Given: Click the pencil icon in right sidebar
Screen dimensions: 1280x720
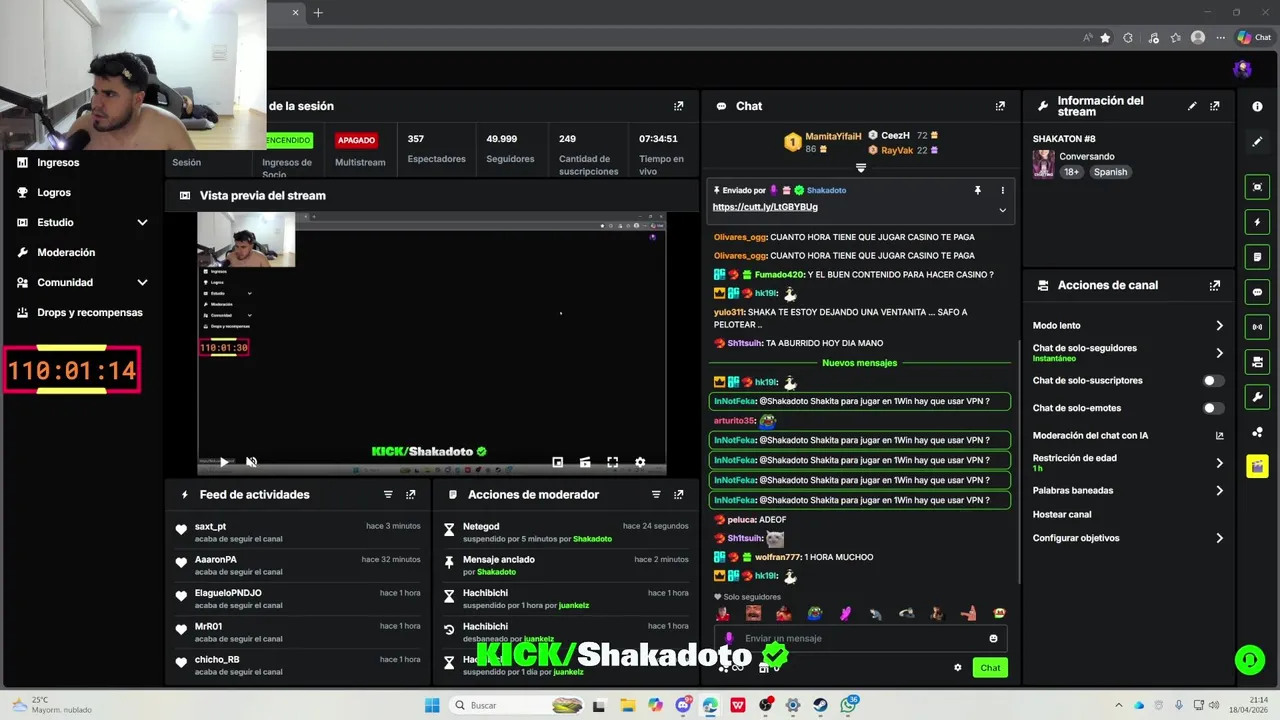Looking at the screenshot, I should 1257,142.
